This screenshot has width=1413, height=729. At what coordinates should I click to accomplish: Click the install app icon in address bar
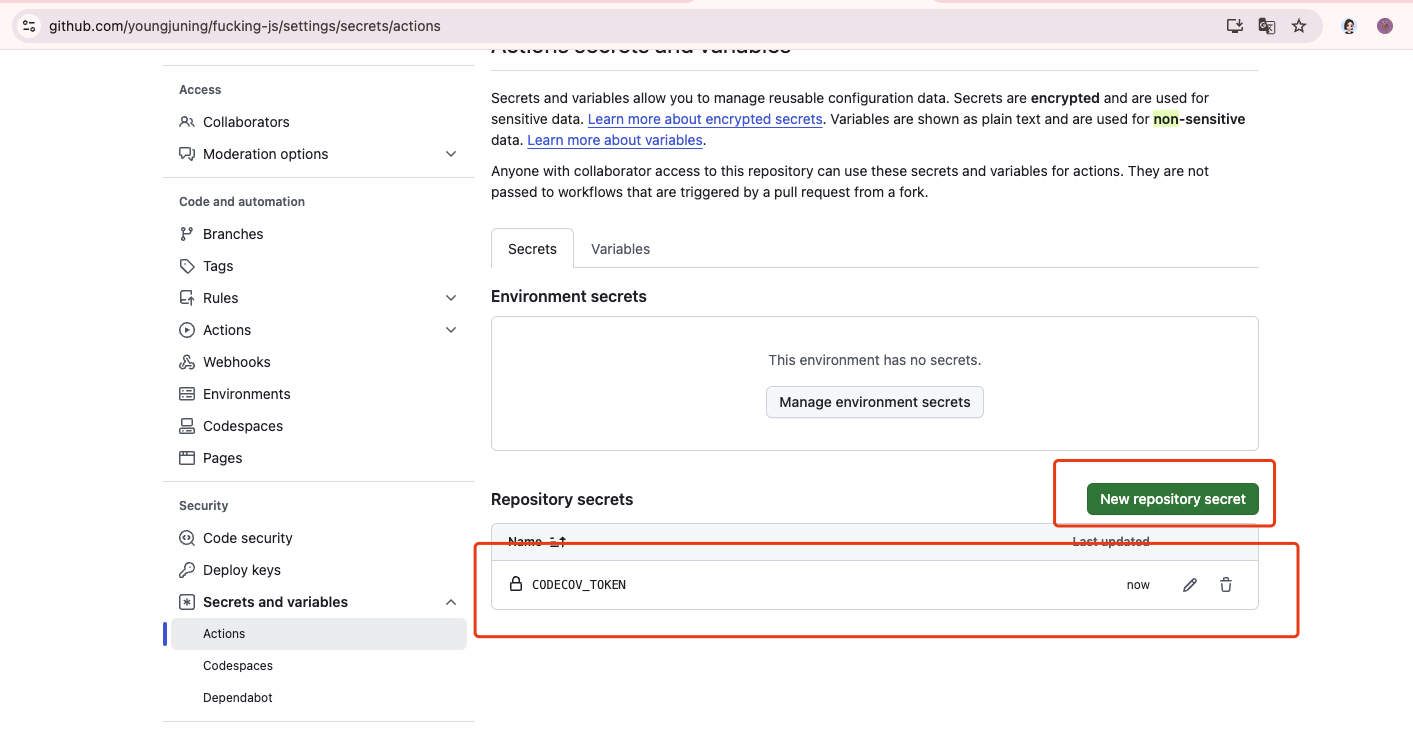1235,26
